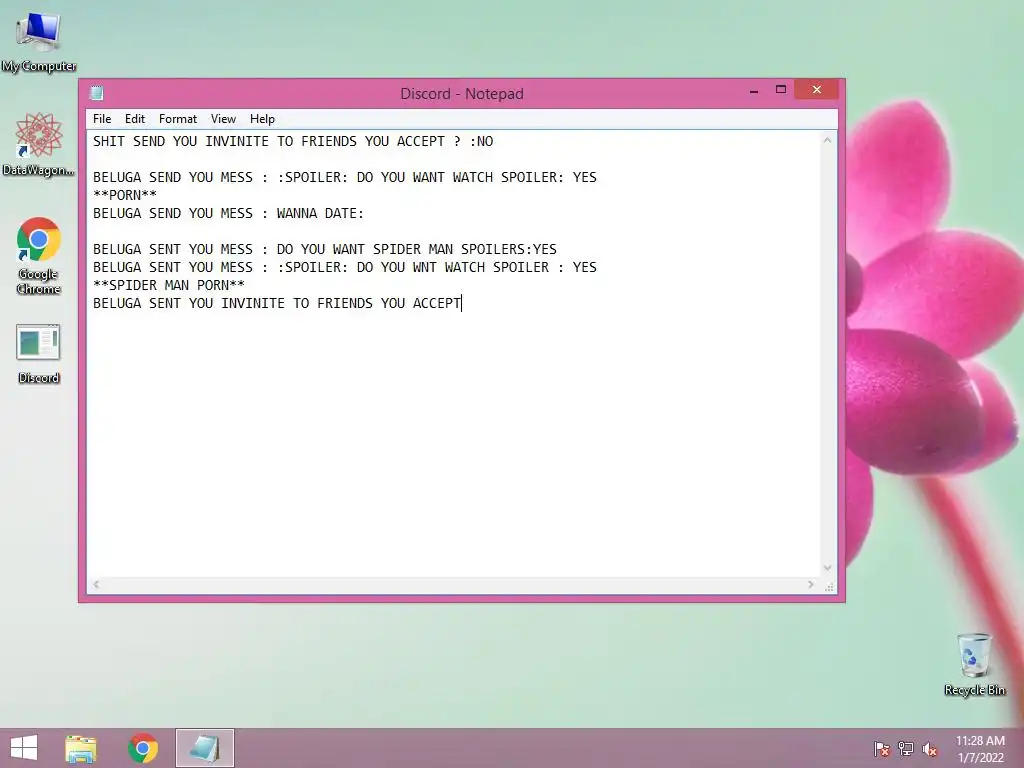
Task: Click the 'Discord - Notepad' title bar text
Action: click(462, 93)
